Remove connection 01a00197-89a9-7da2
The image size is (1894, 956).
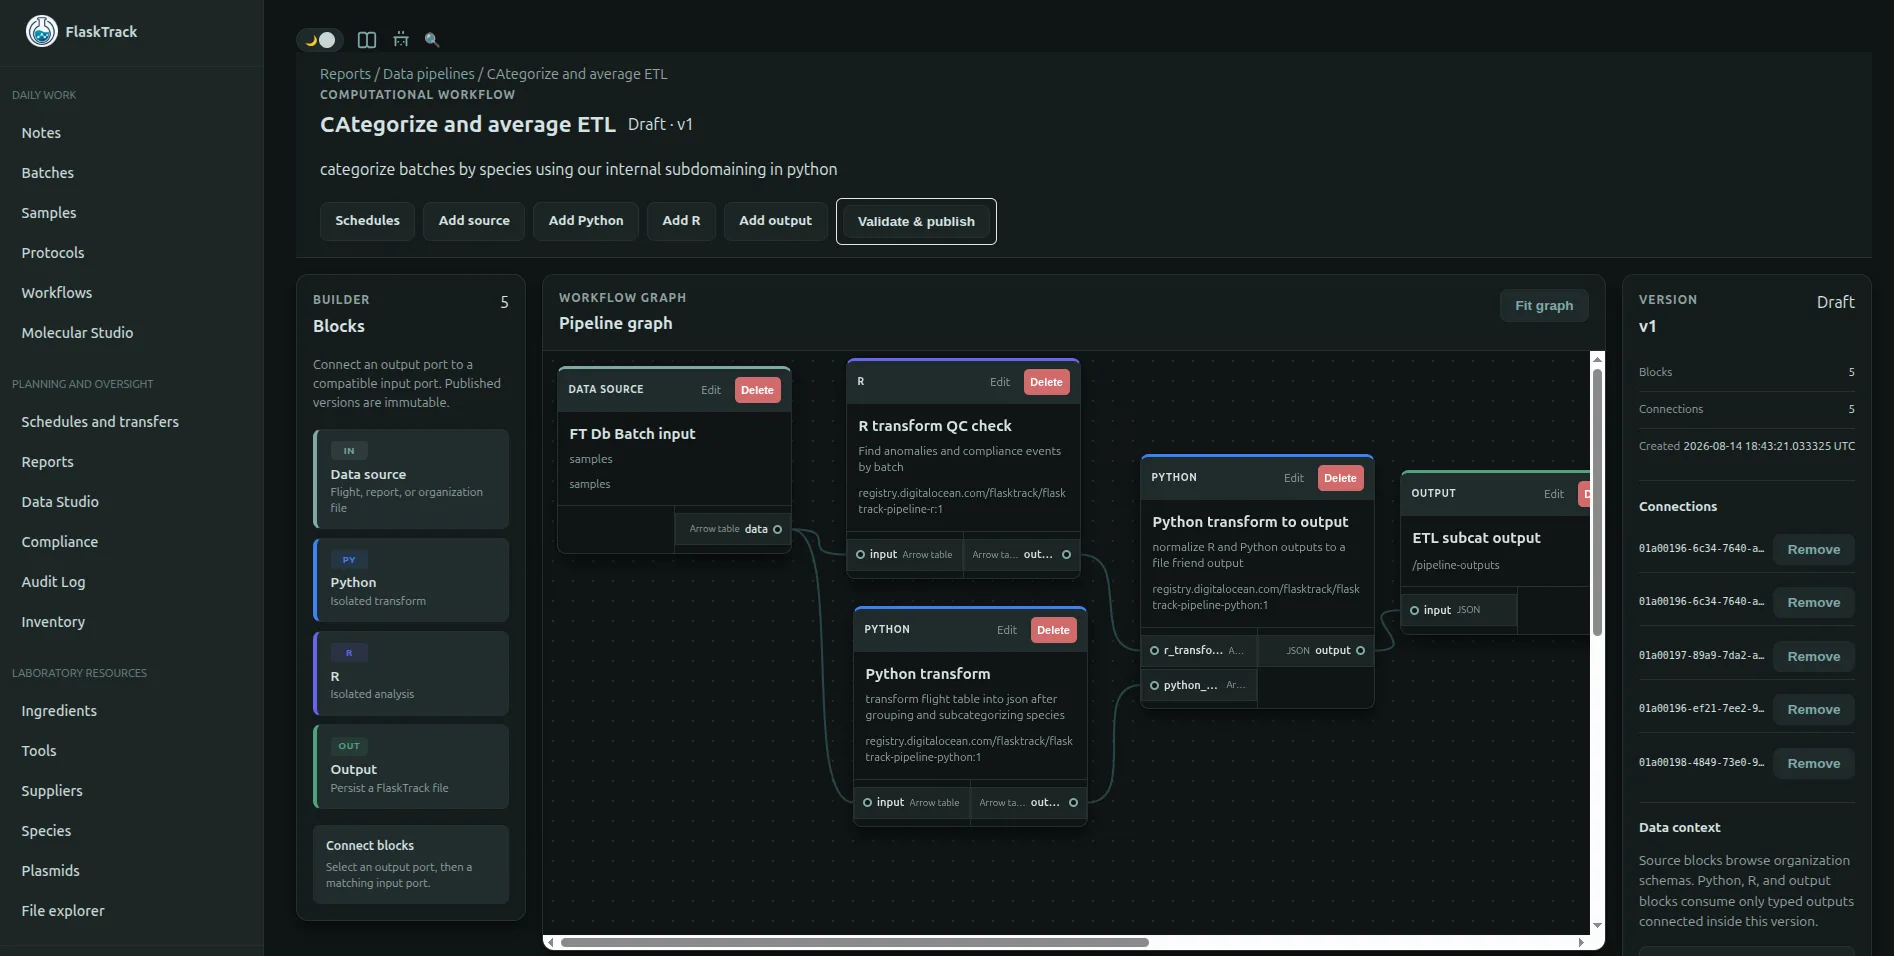[1813, 657]
